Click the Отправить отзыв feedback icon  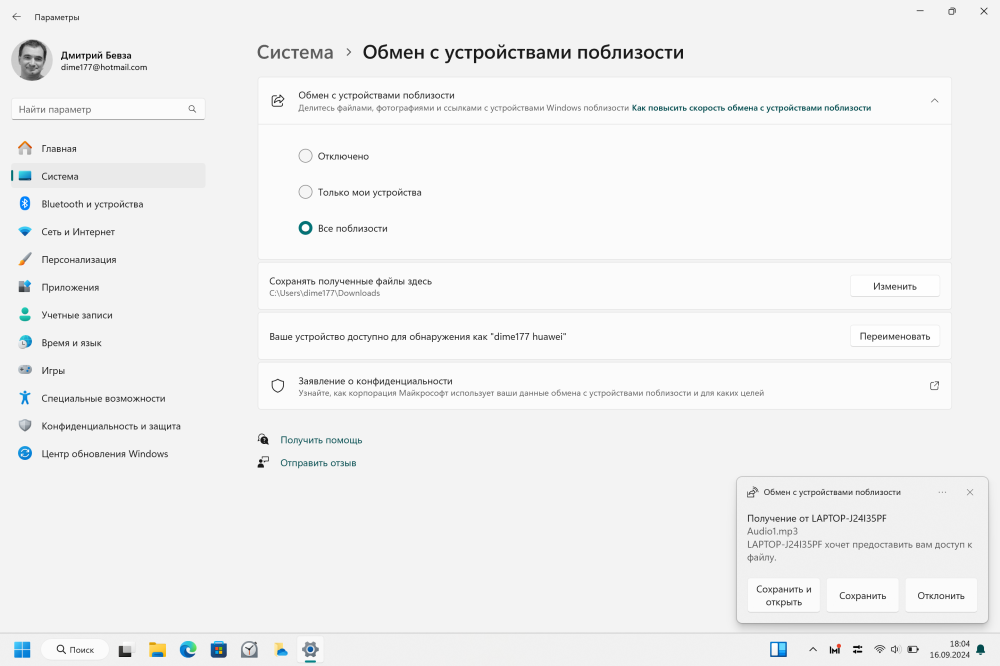click(x=263, y=462)
